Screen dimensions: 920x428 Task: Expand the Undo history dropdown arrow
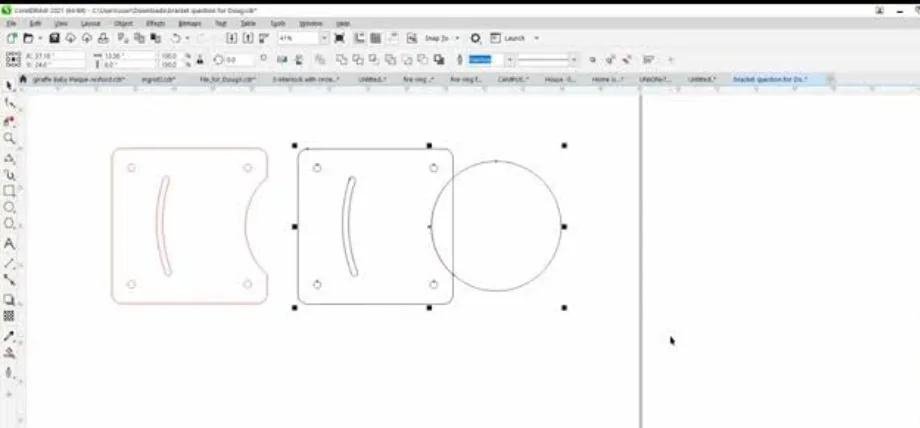point(188,38)
